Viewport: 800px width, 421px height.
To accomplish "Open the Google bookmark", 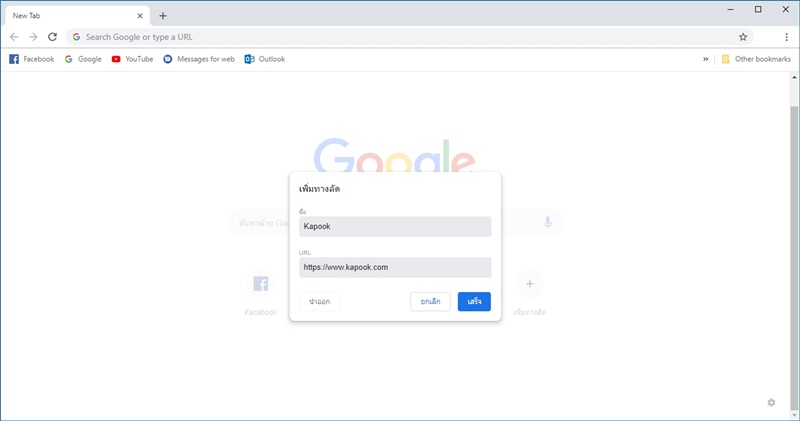I will tap(83, 59).
